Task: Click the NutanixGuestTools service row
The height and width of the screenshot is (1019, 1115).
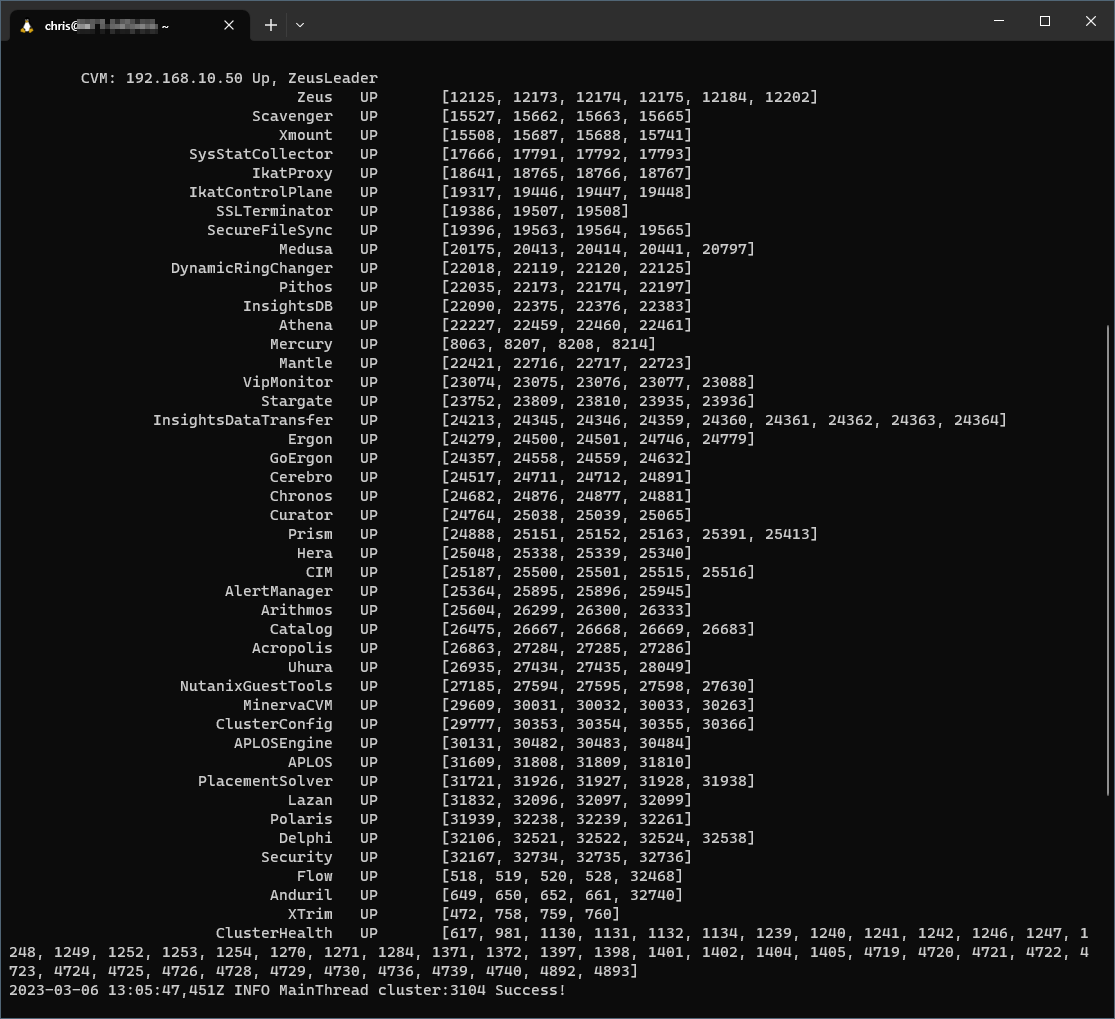Action: pyautogui.click(x=467, y=686)
